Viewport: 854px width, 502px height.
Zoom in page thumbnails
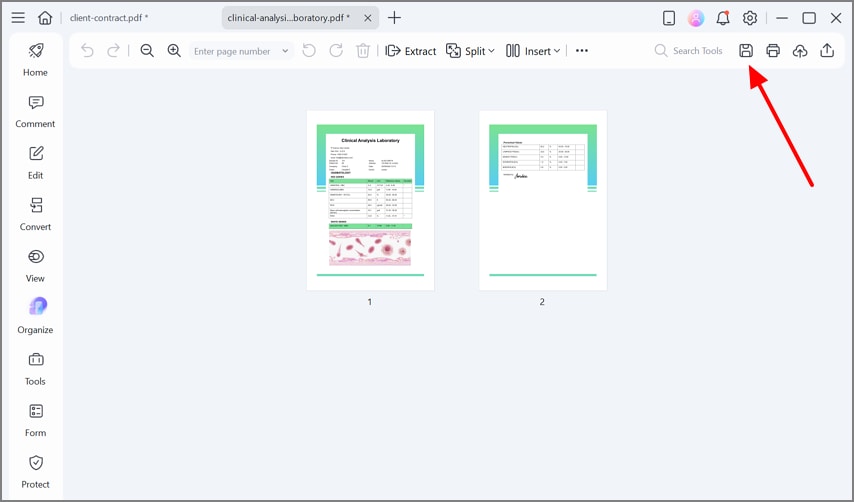[x=174, y=51]
